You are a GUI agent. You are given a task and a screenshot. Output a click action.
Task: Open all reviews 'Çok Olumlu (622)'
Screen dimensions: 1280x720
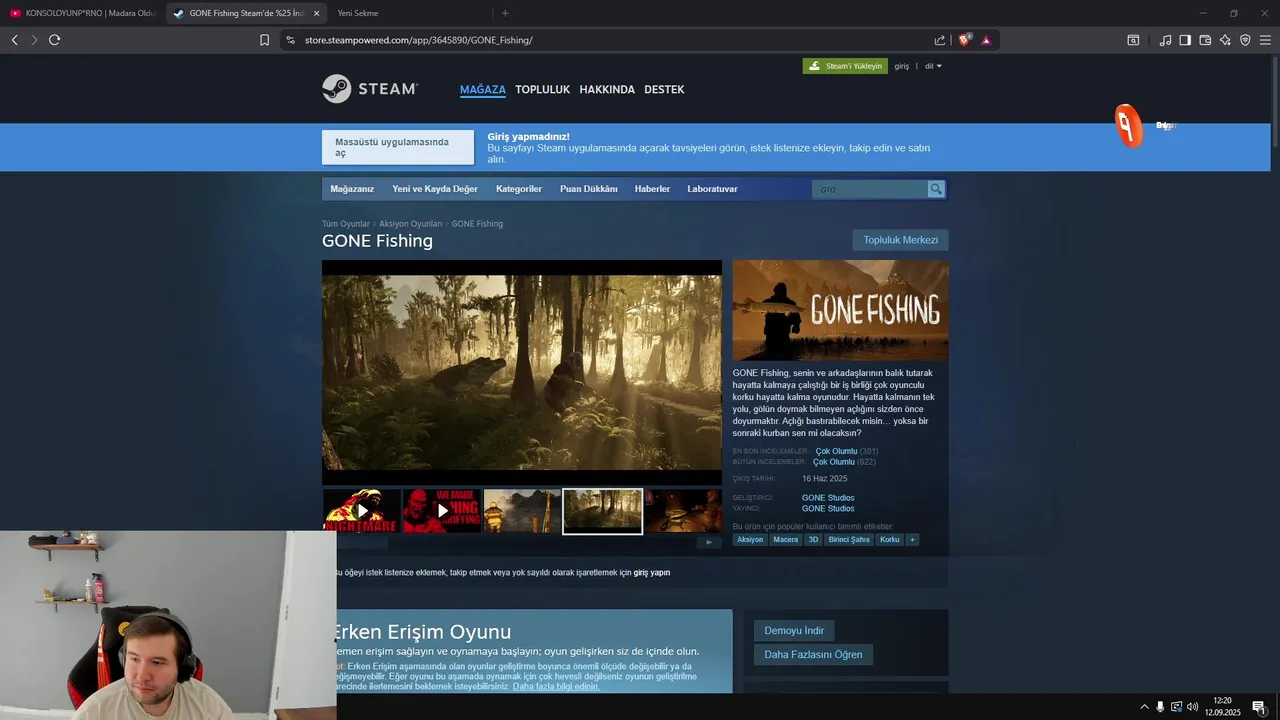(x=844, y=462)
